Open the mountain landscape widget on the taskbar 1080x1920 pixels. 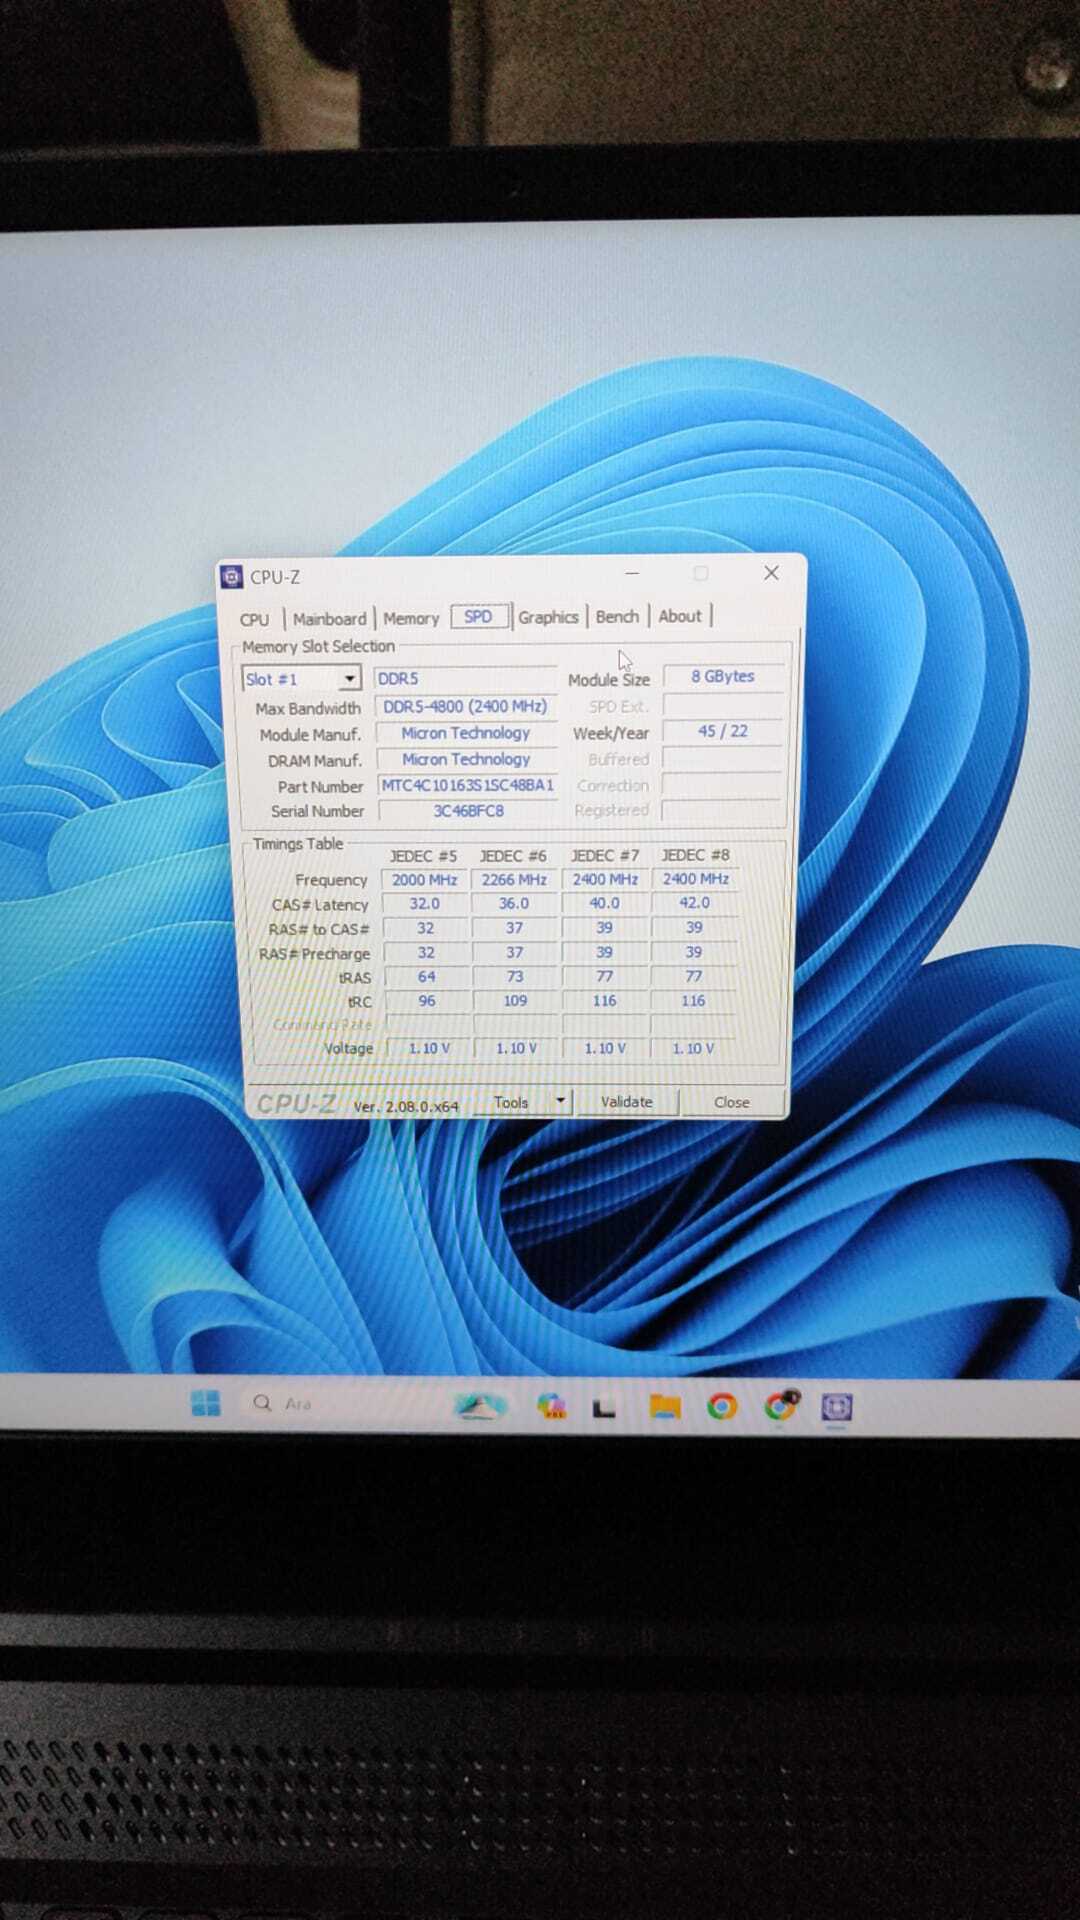pos(480,1406)
